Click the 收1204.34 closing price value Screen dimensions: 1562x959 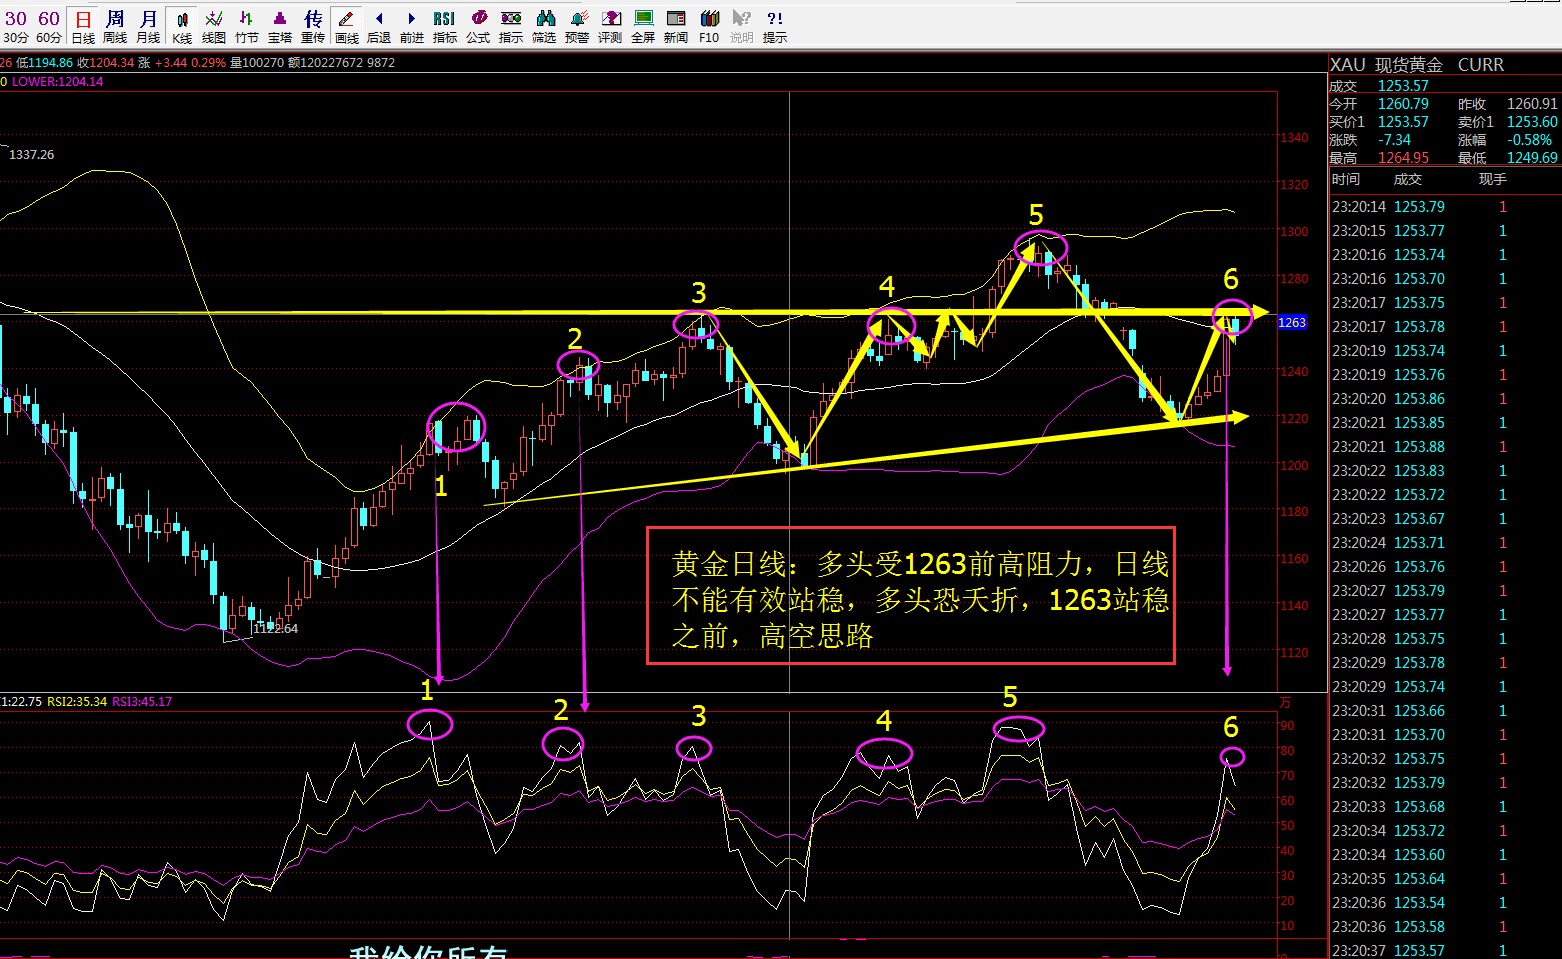click(106, 63)
